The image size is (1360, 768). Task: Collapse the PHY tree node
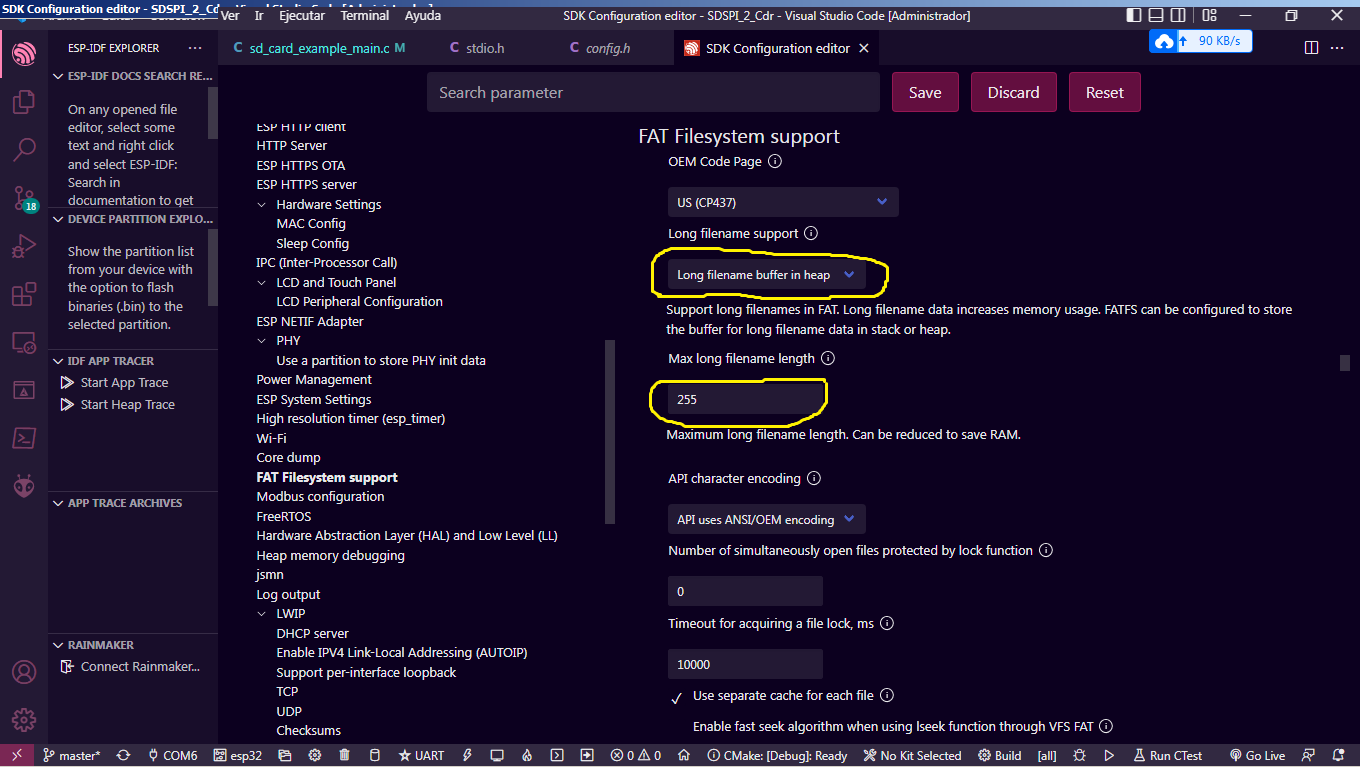pyautogui.click(x=262, y=341)
